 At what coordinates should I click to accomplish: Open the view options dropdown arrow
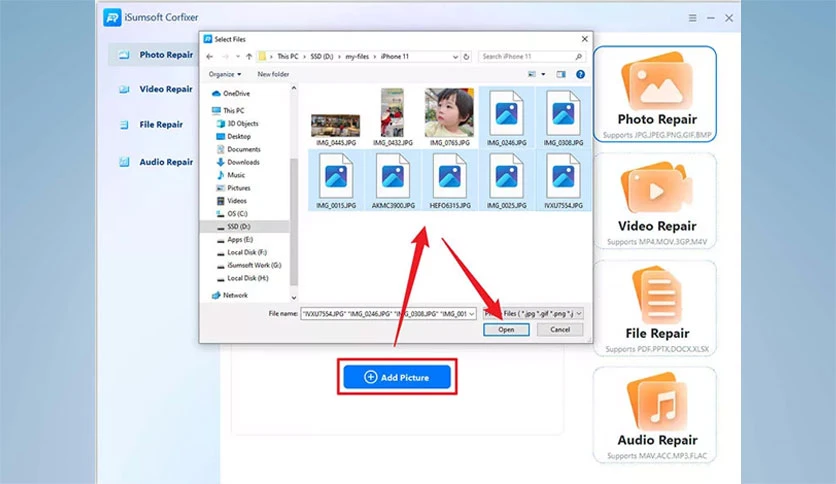[543, 74]
